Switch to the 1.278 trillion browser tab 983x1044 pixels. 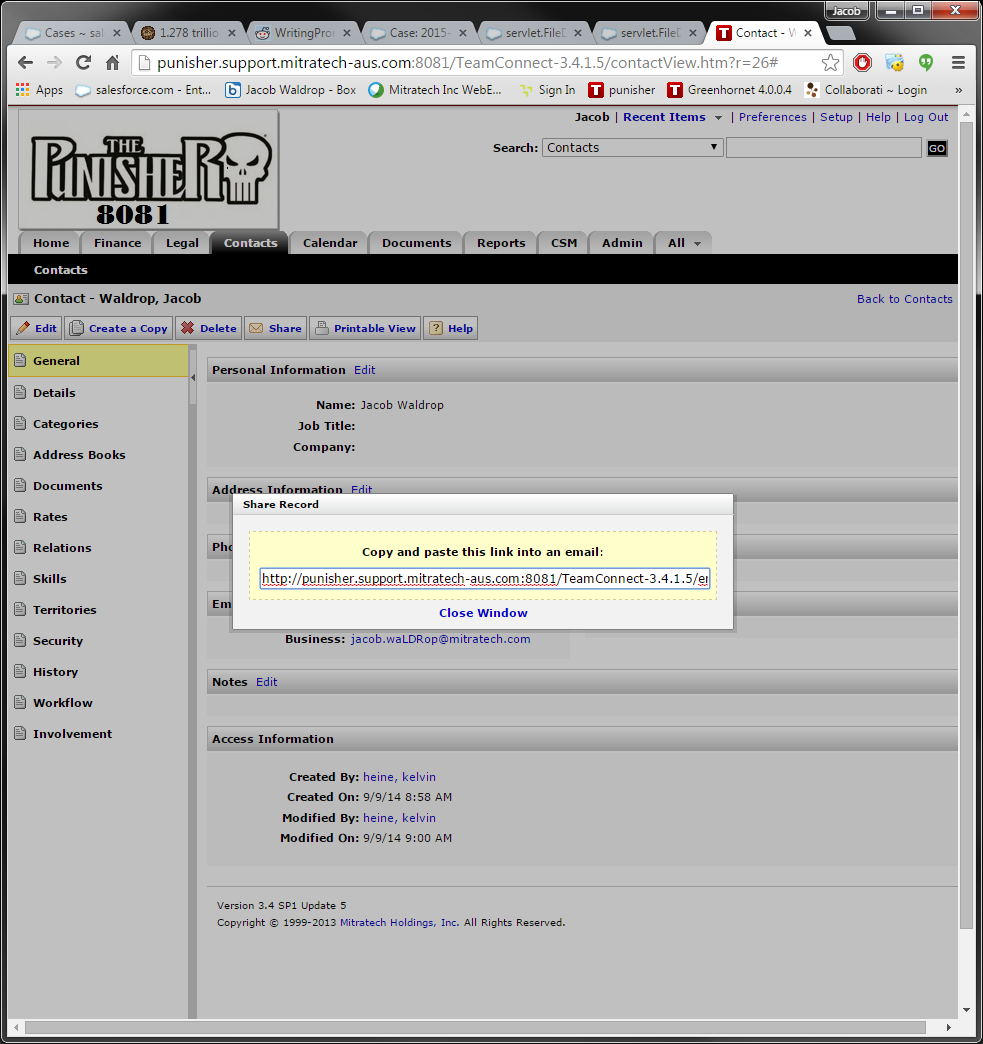click(188, 33)
